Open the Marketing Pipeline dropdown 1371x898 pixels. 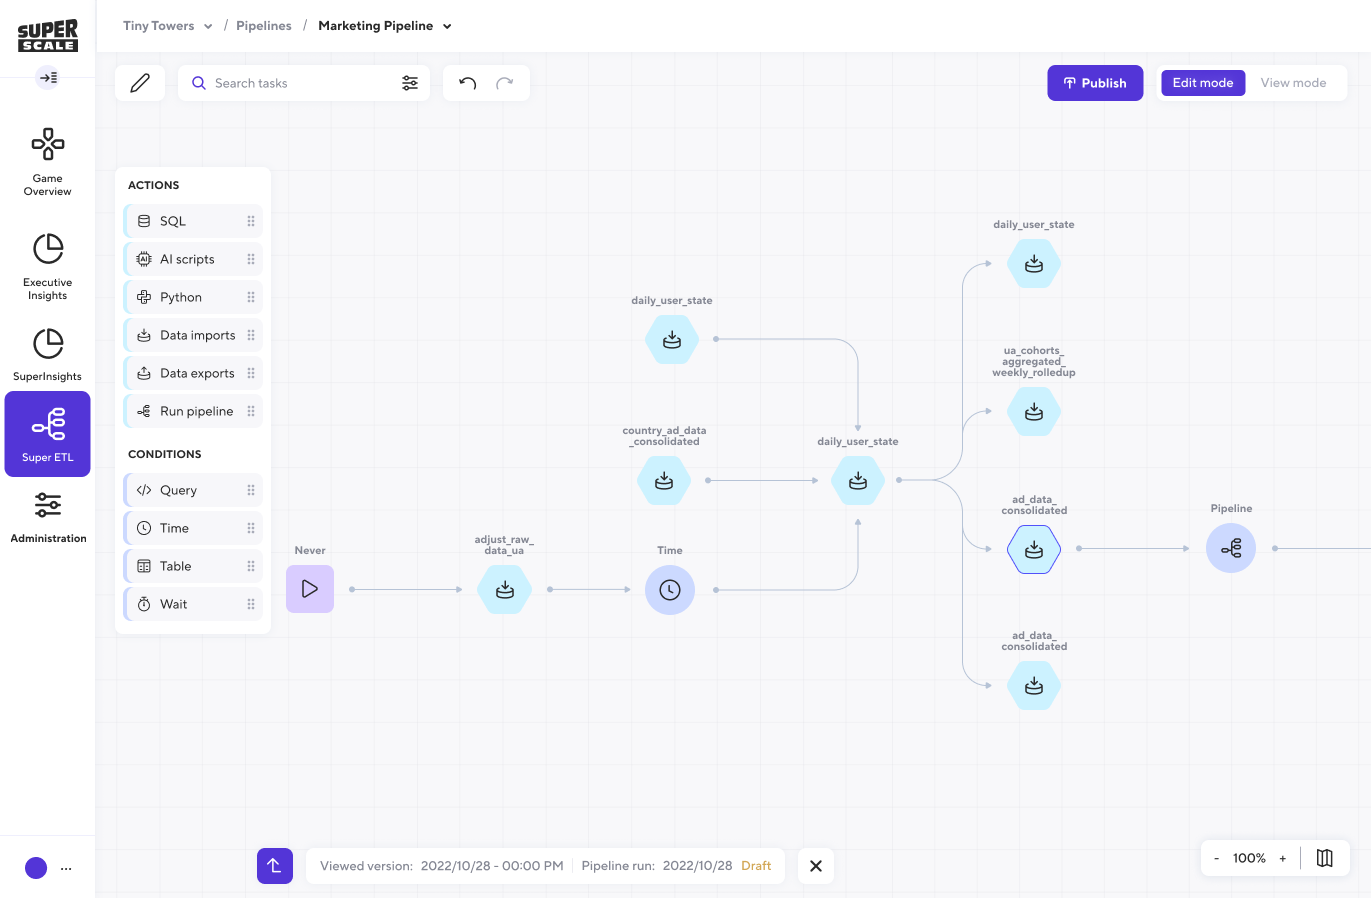tap(385, 26)
